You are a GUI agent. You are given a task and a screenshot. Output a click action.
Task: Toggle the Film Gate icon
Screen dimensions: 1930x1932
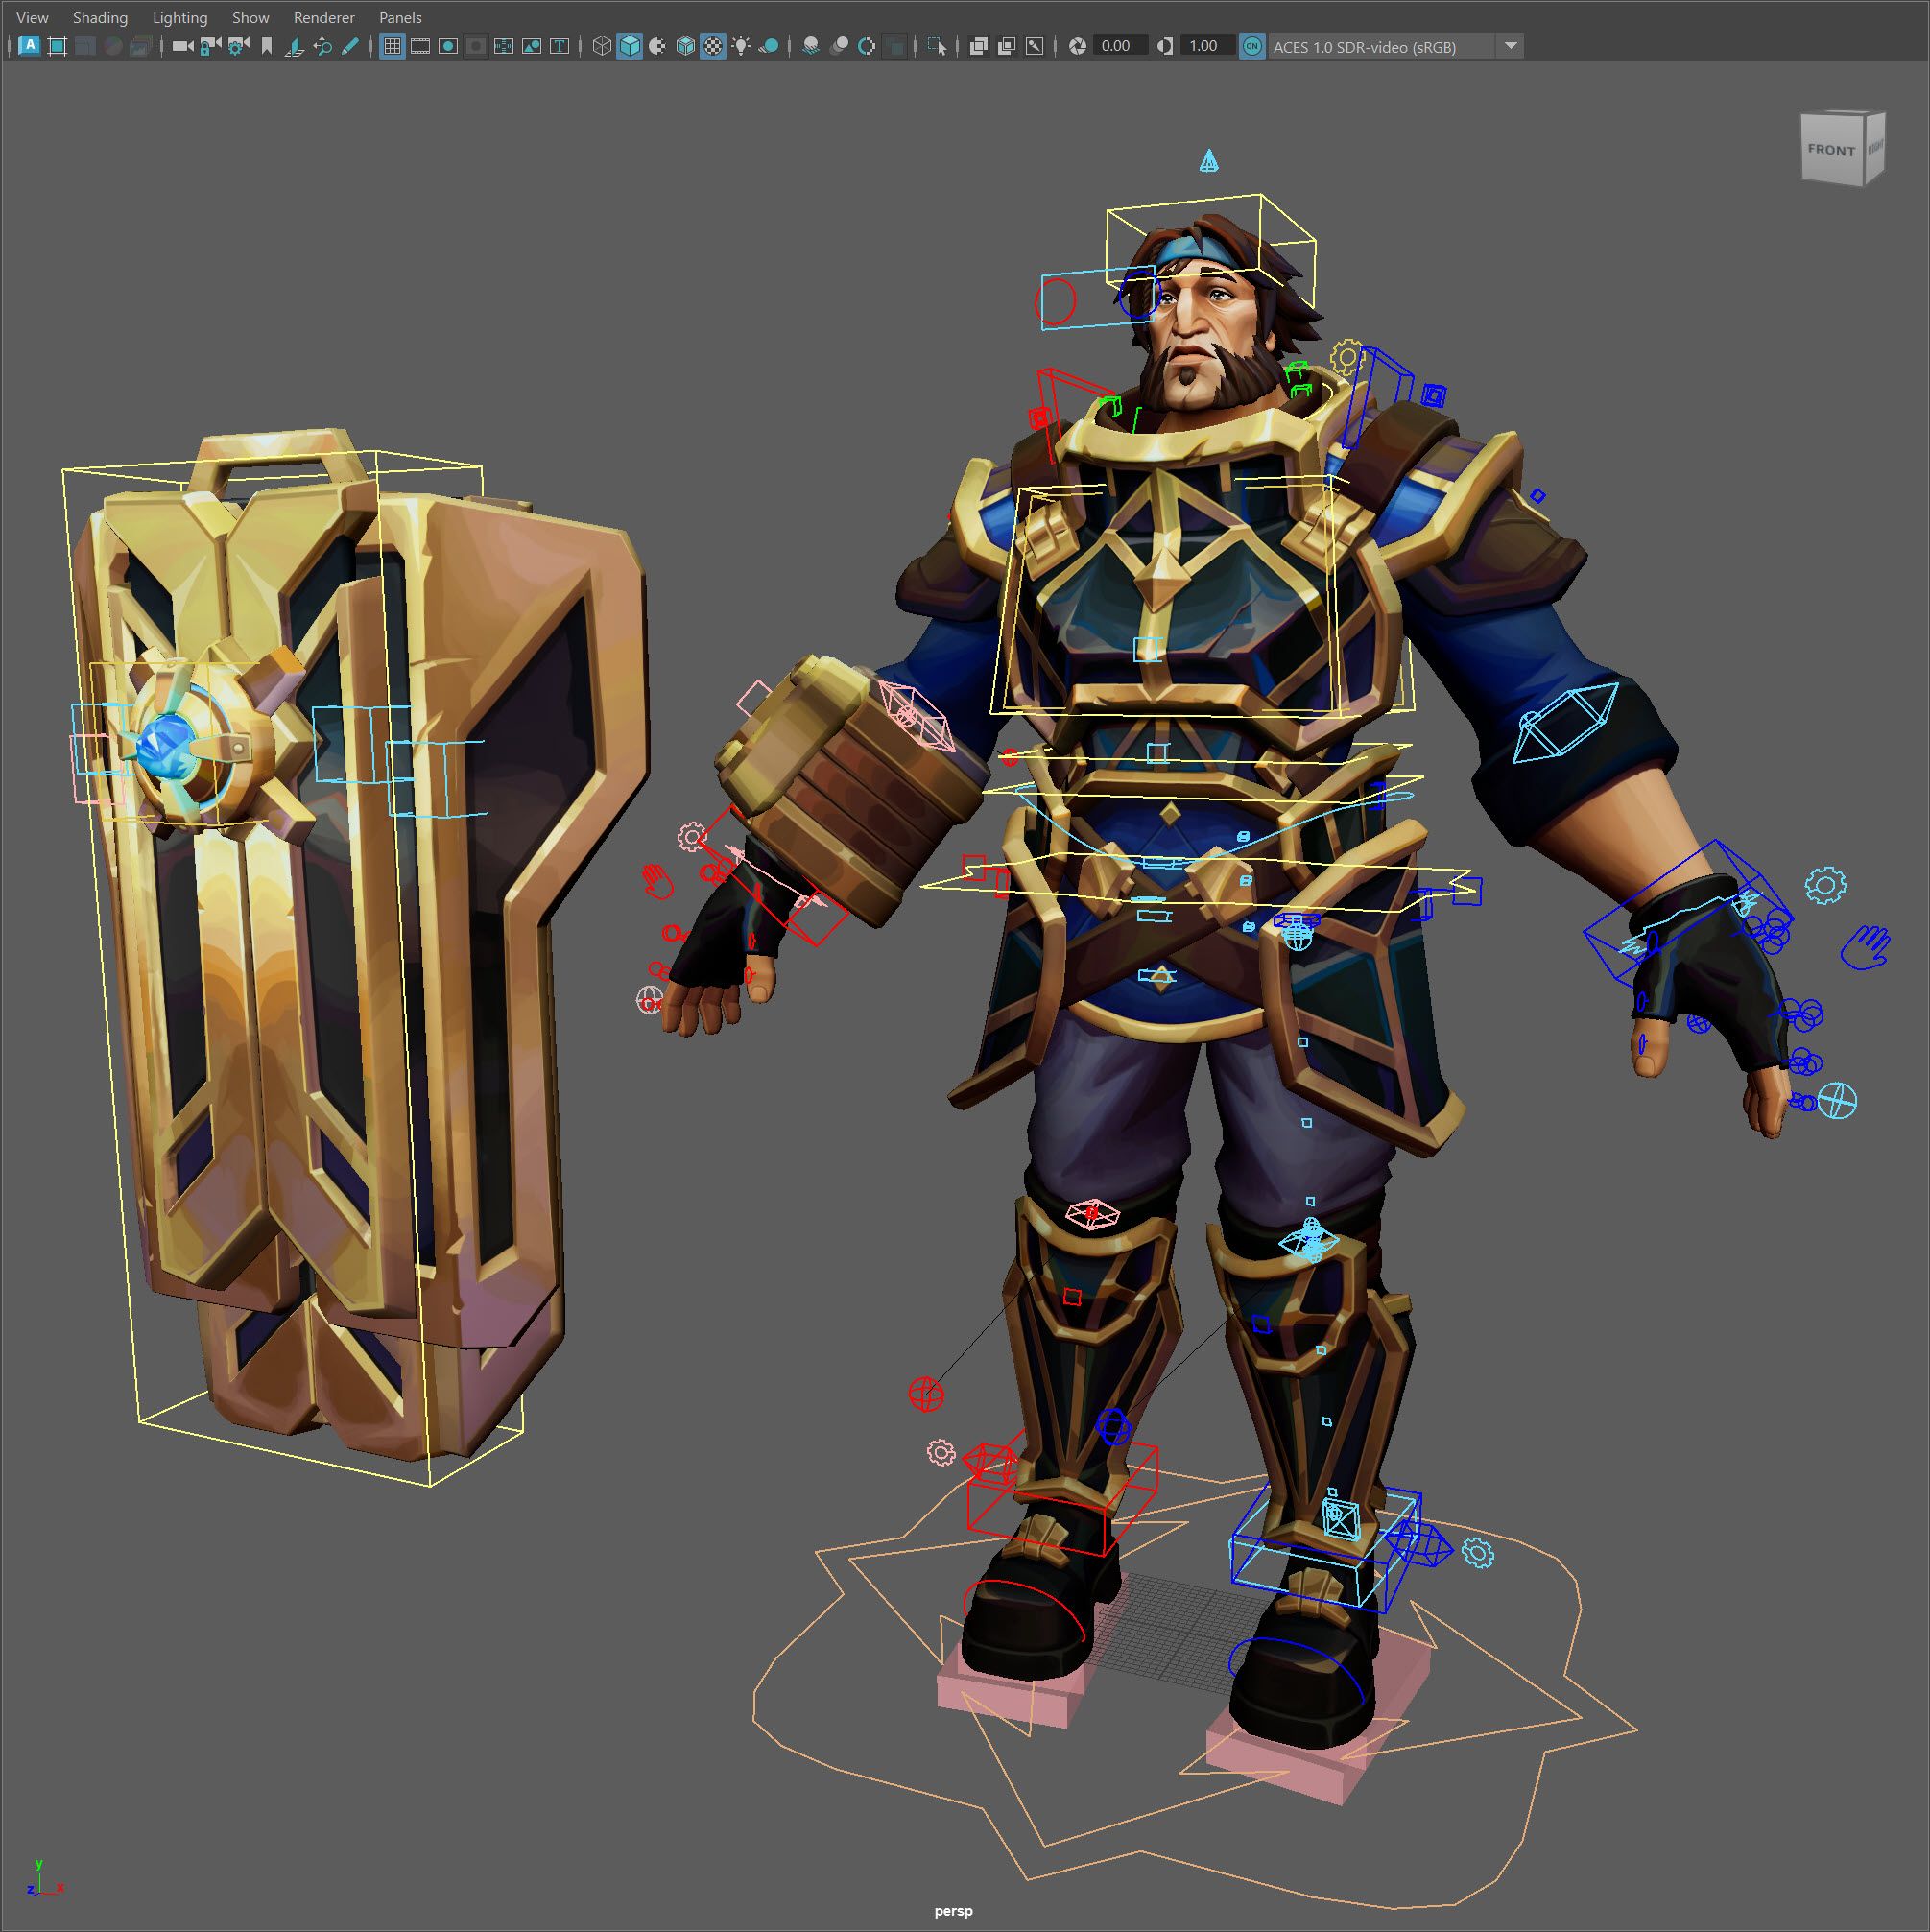point(420,46)
